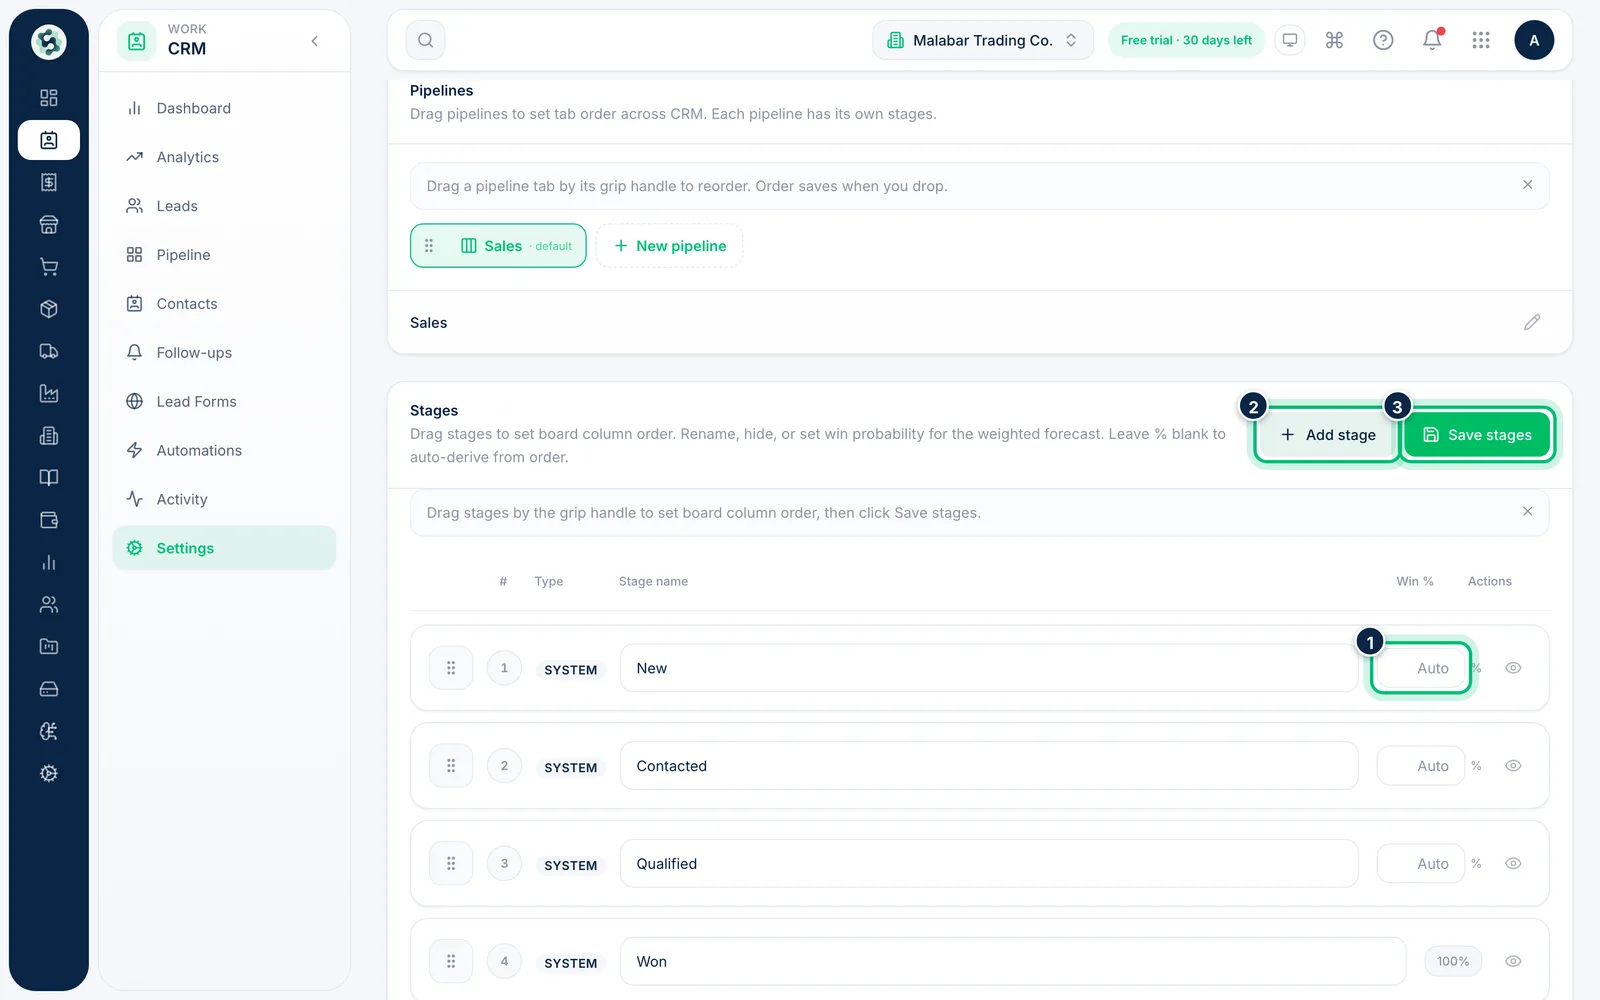
Task: Open the shopping cart module in left rail
Action: (x=49, y=267)
